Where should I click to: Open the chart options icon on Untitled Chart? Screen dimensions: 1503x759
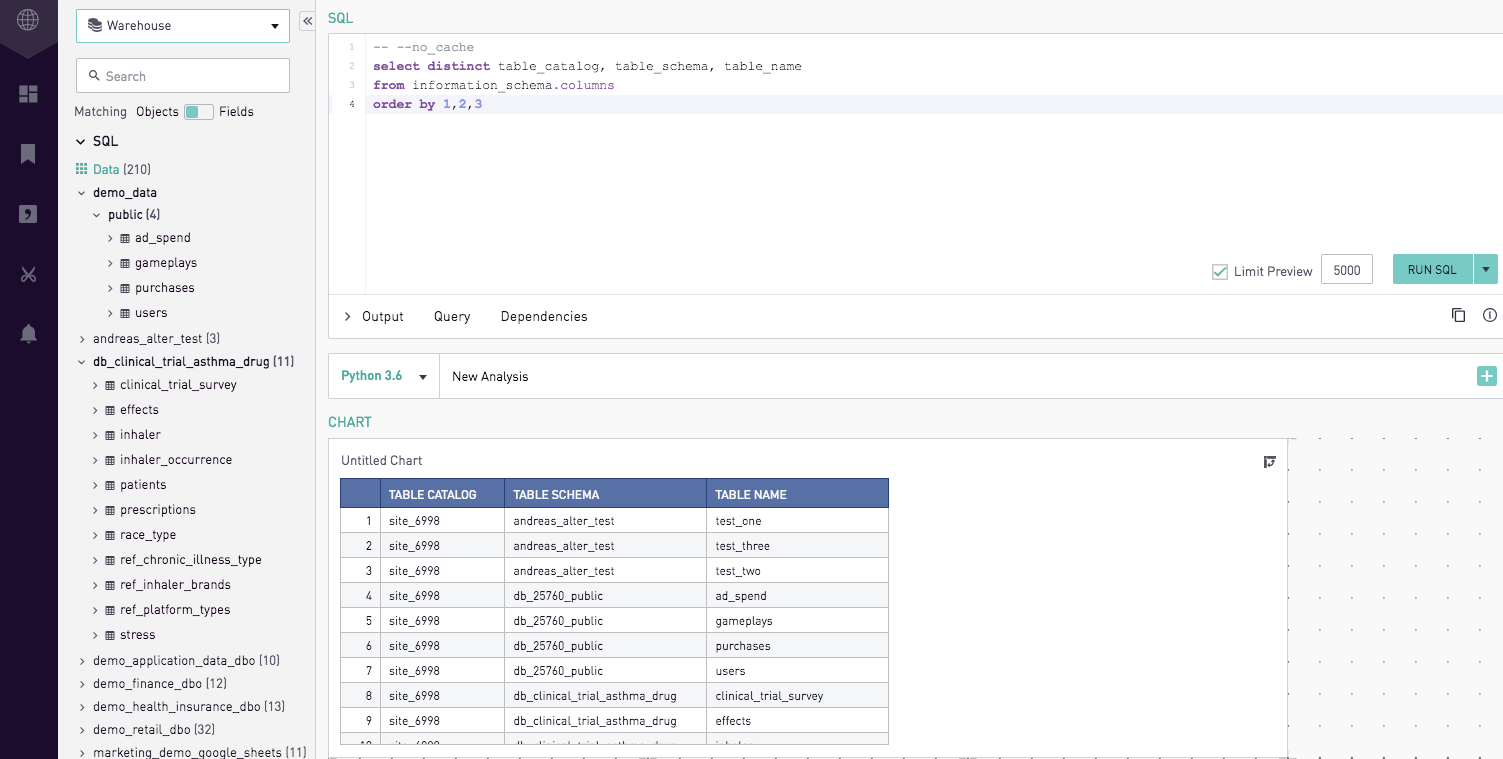tap(1270, 461)
